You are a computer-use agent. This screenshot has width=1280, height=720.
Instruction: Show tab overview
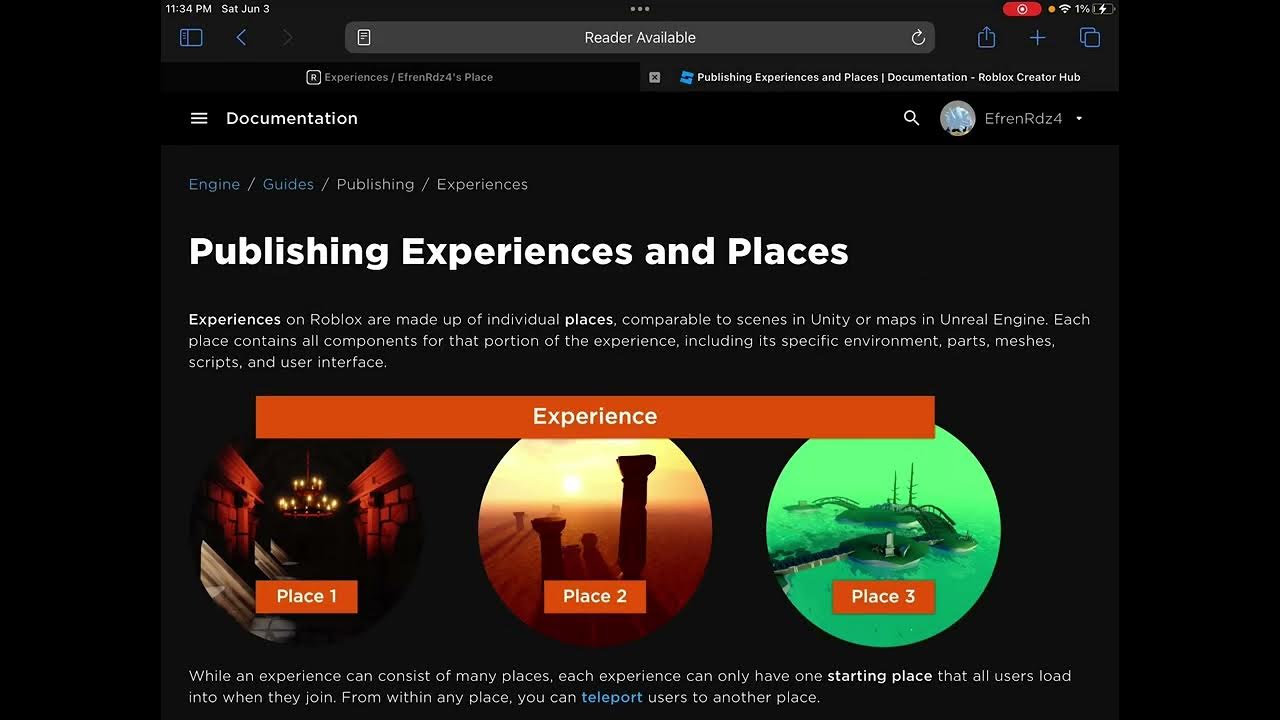pyautogui.click(x=1090, y=37)
